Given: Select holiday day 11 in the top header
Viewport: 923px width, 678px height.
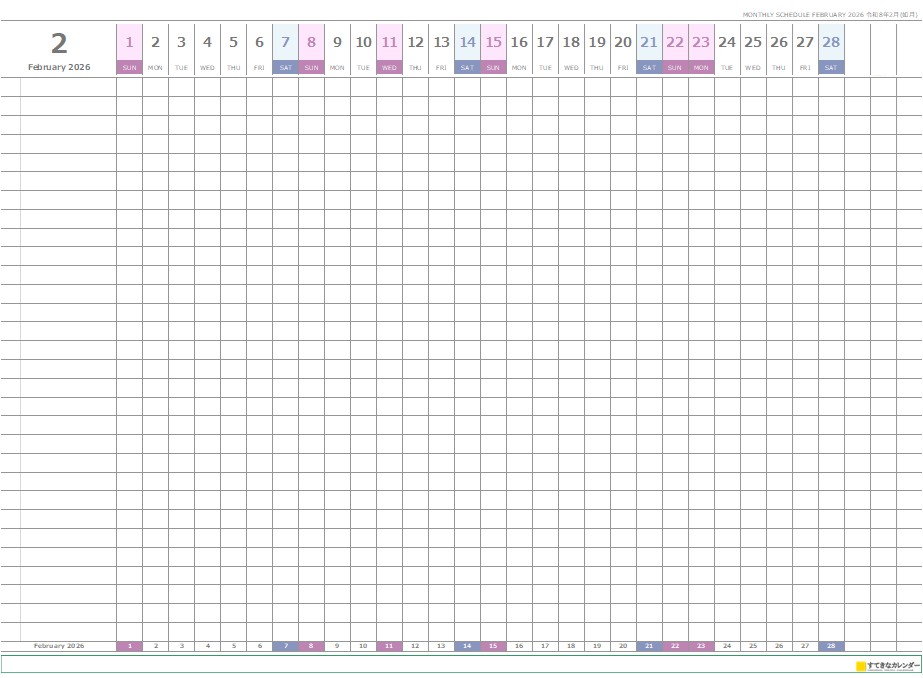Looking at the screenshot, I should point(389,43).
